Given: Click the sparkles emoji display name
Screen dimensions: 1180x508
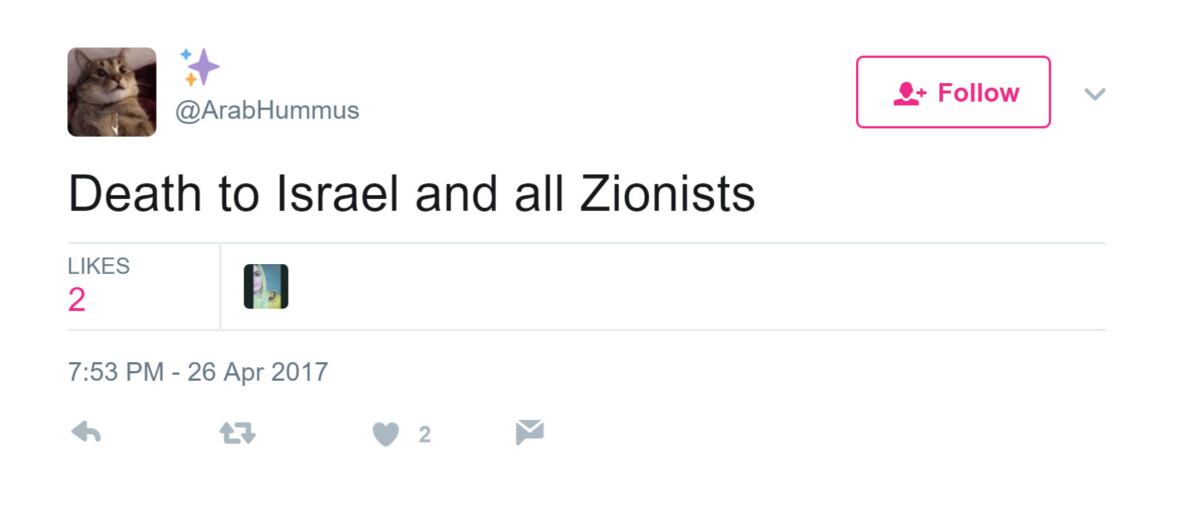Looking at the screenshot, I should pos(200,67).
